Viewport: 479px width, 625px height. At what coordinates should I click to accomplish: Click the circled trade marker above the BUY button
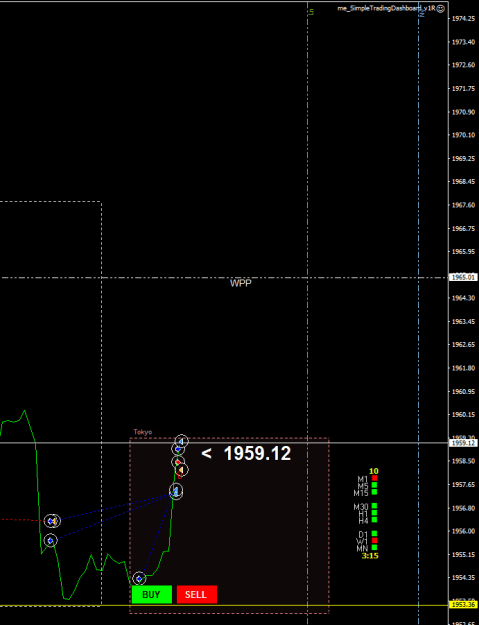point(139,578)
